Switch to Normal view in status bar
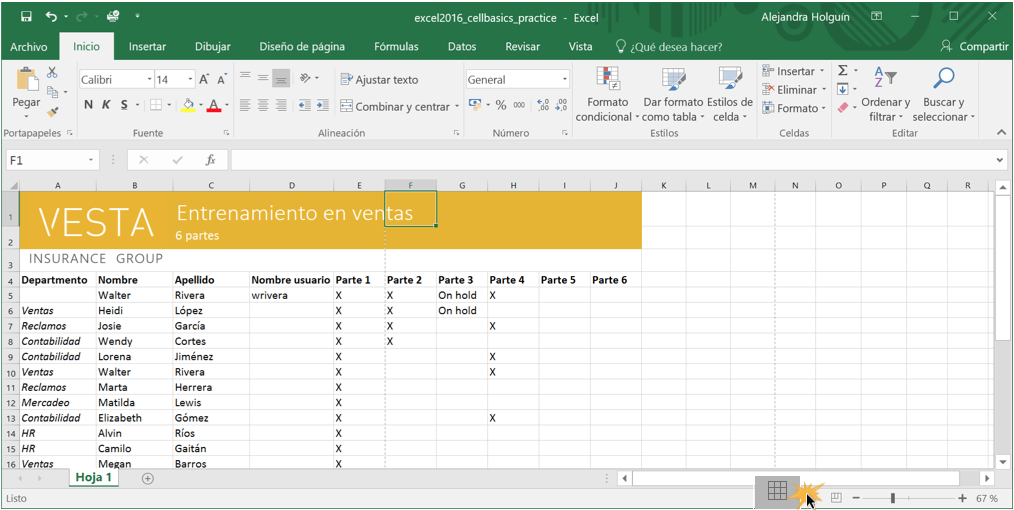 point(777,491)
